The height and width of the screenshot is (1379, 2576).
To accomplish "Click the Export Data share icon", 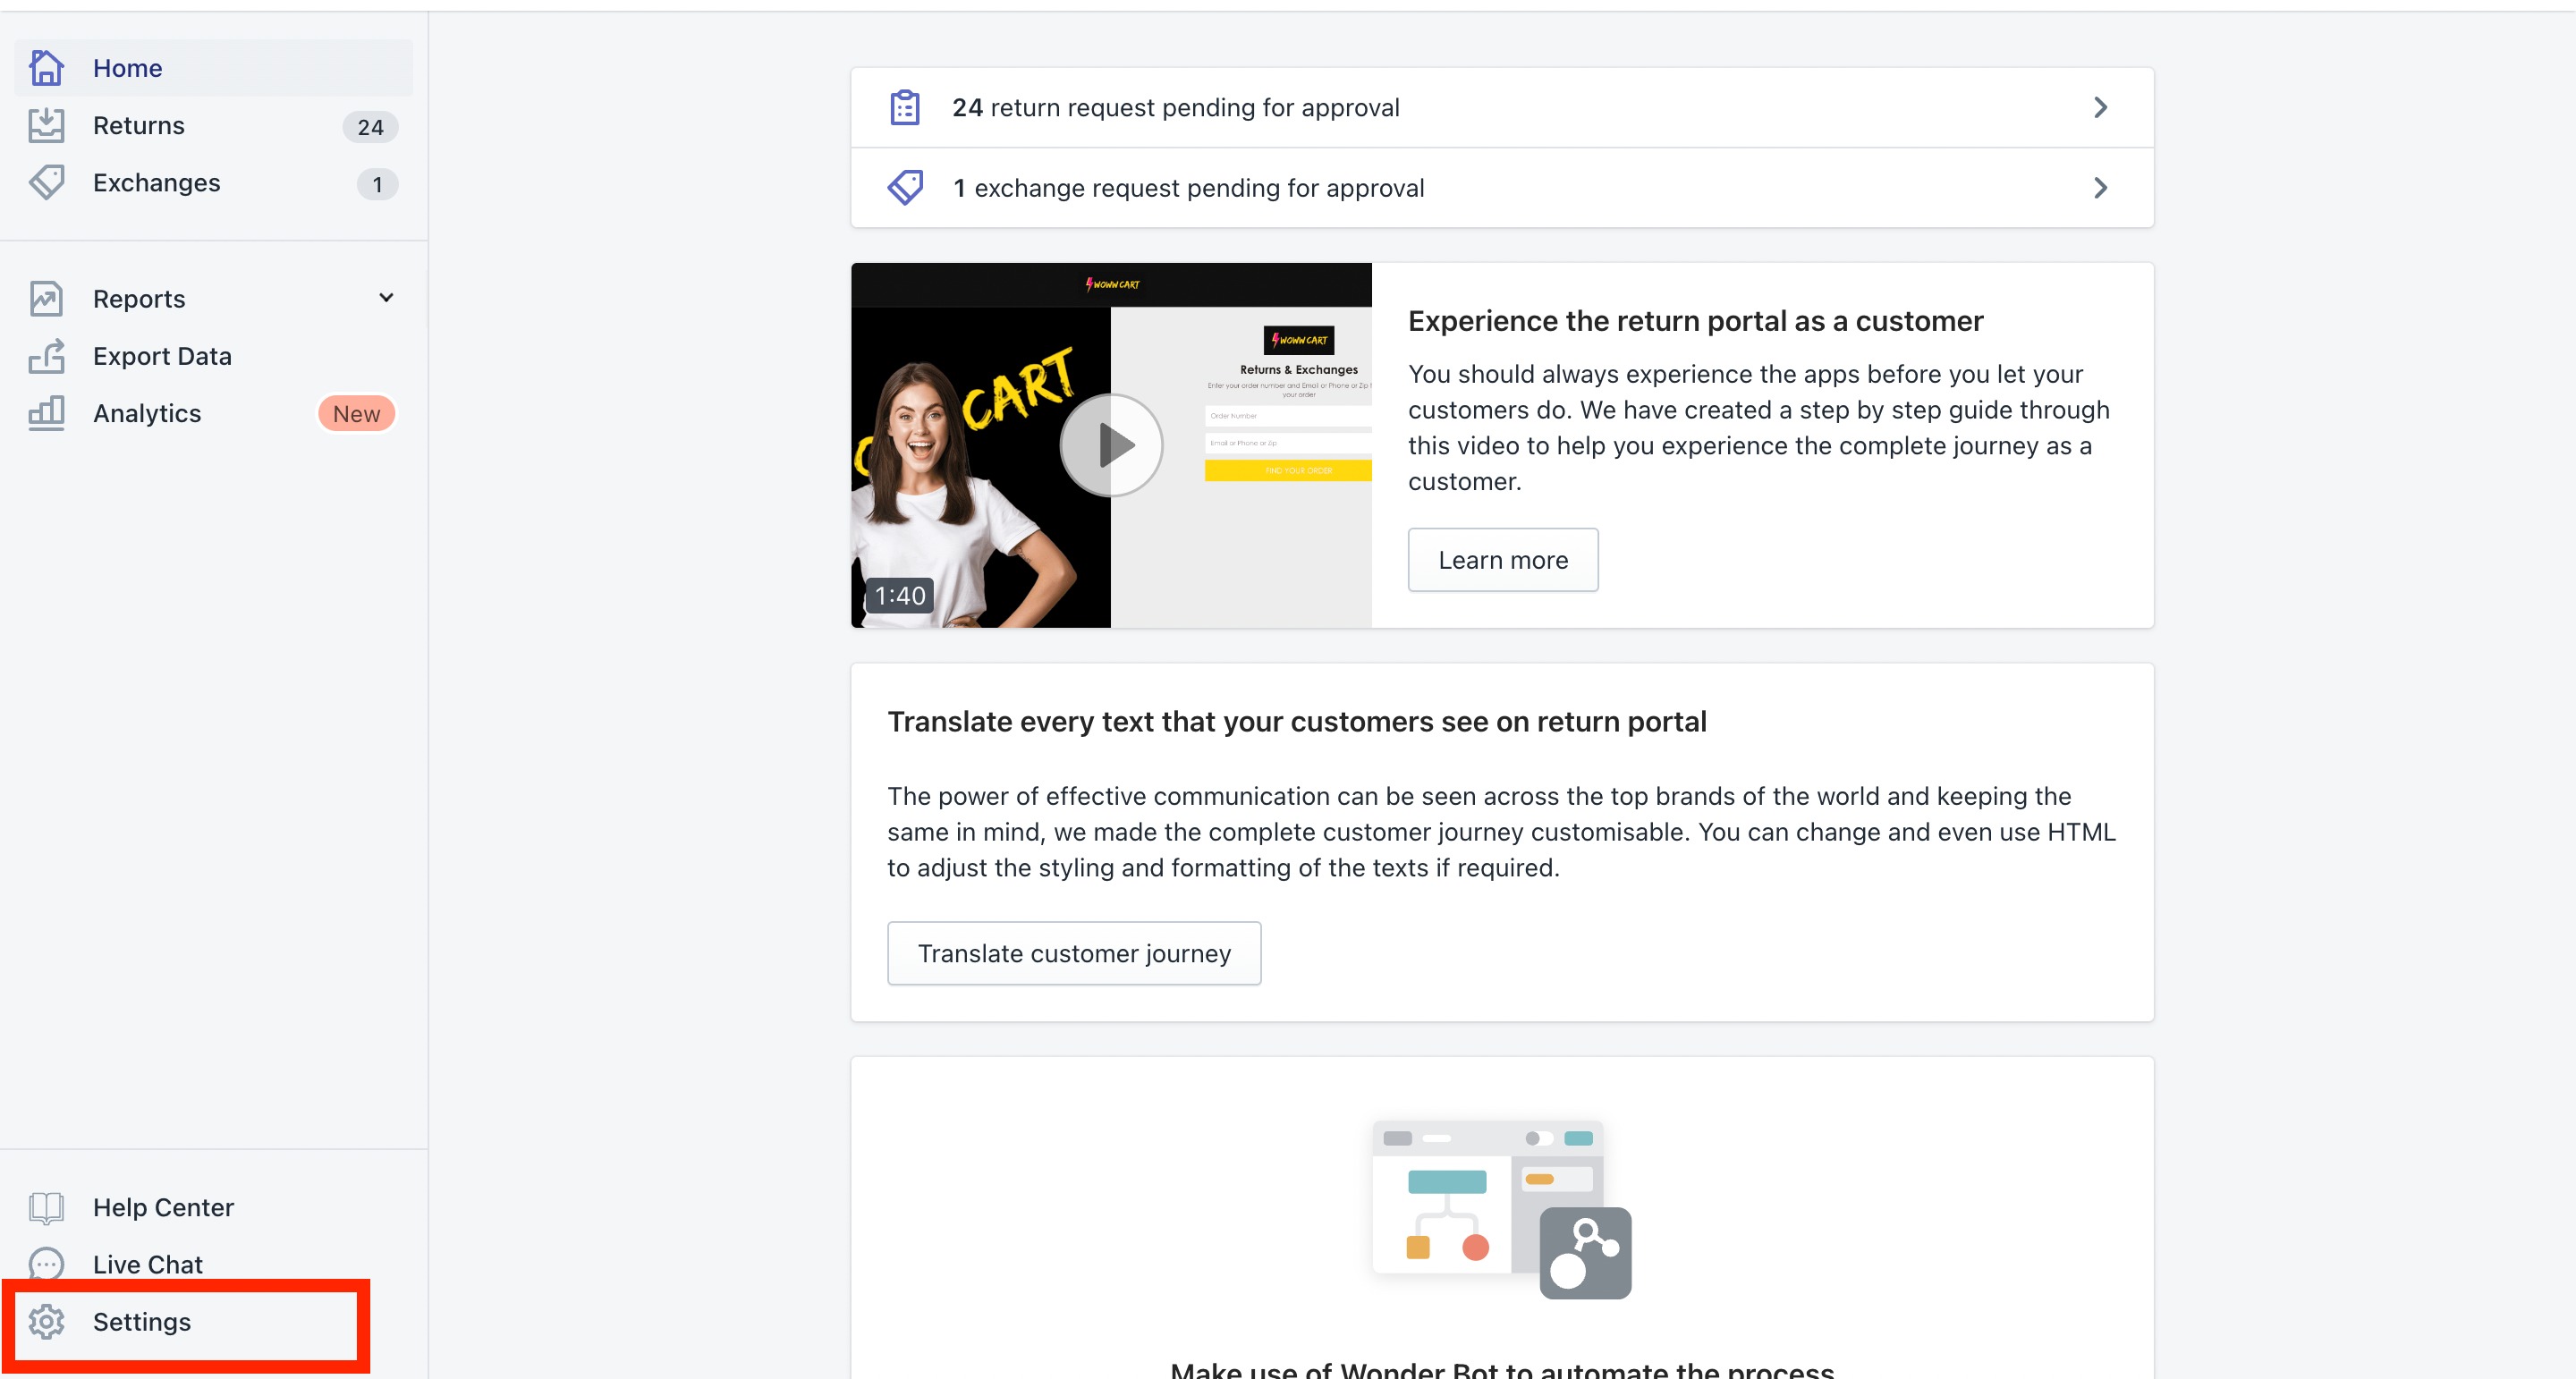I will click(46, 356).
